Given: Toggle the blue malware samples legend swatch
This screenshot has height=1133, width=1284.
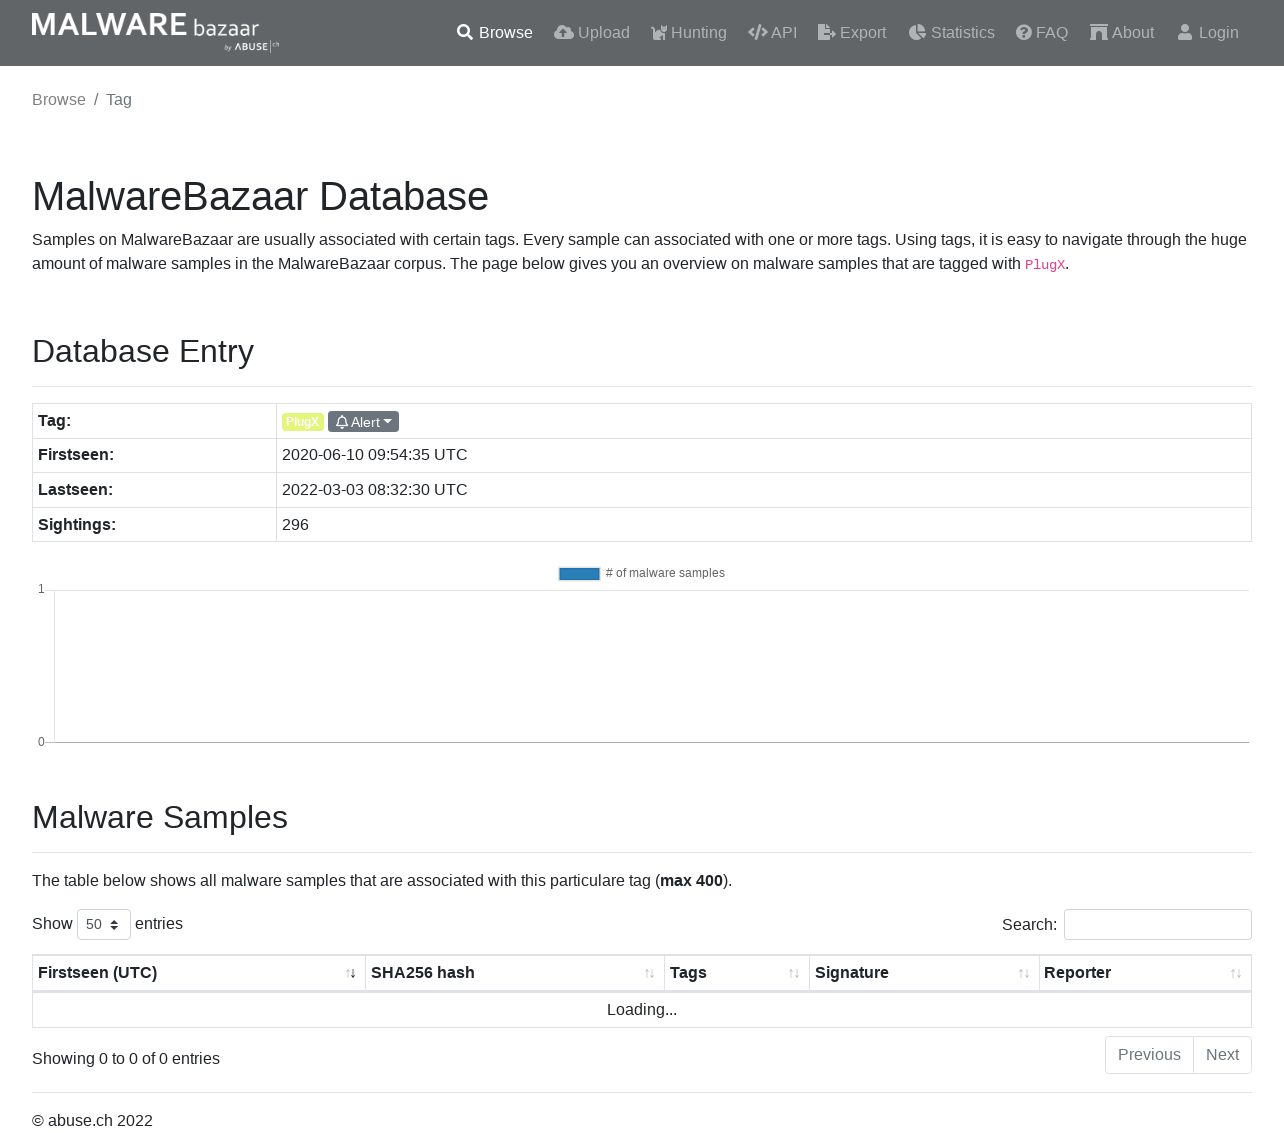Looking at the screenshot, I should [579, 574].
